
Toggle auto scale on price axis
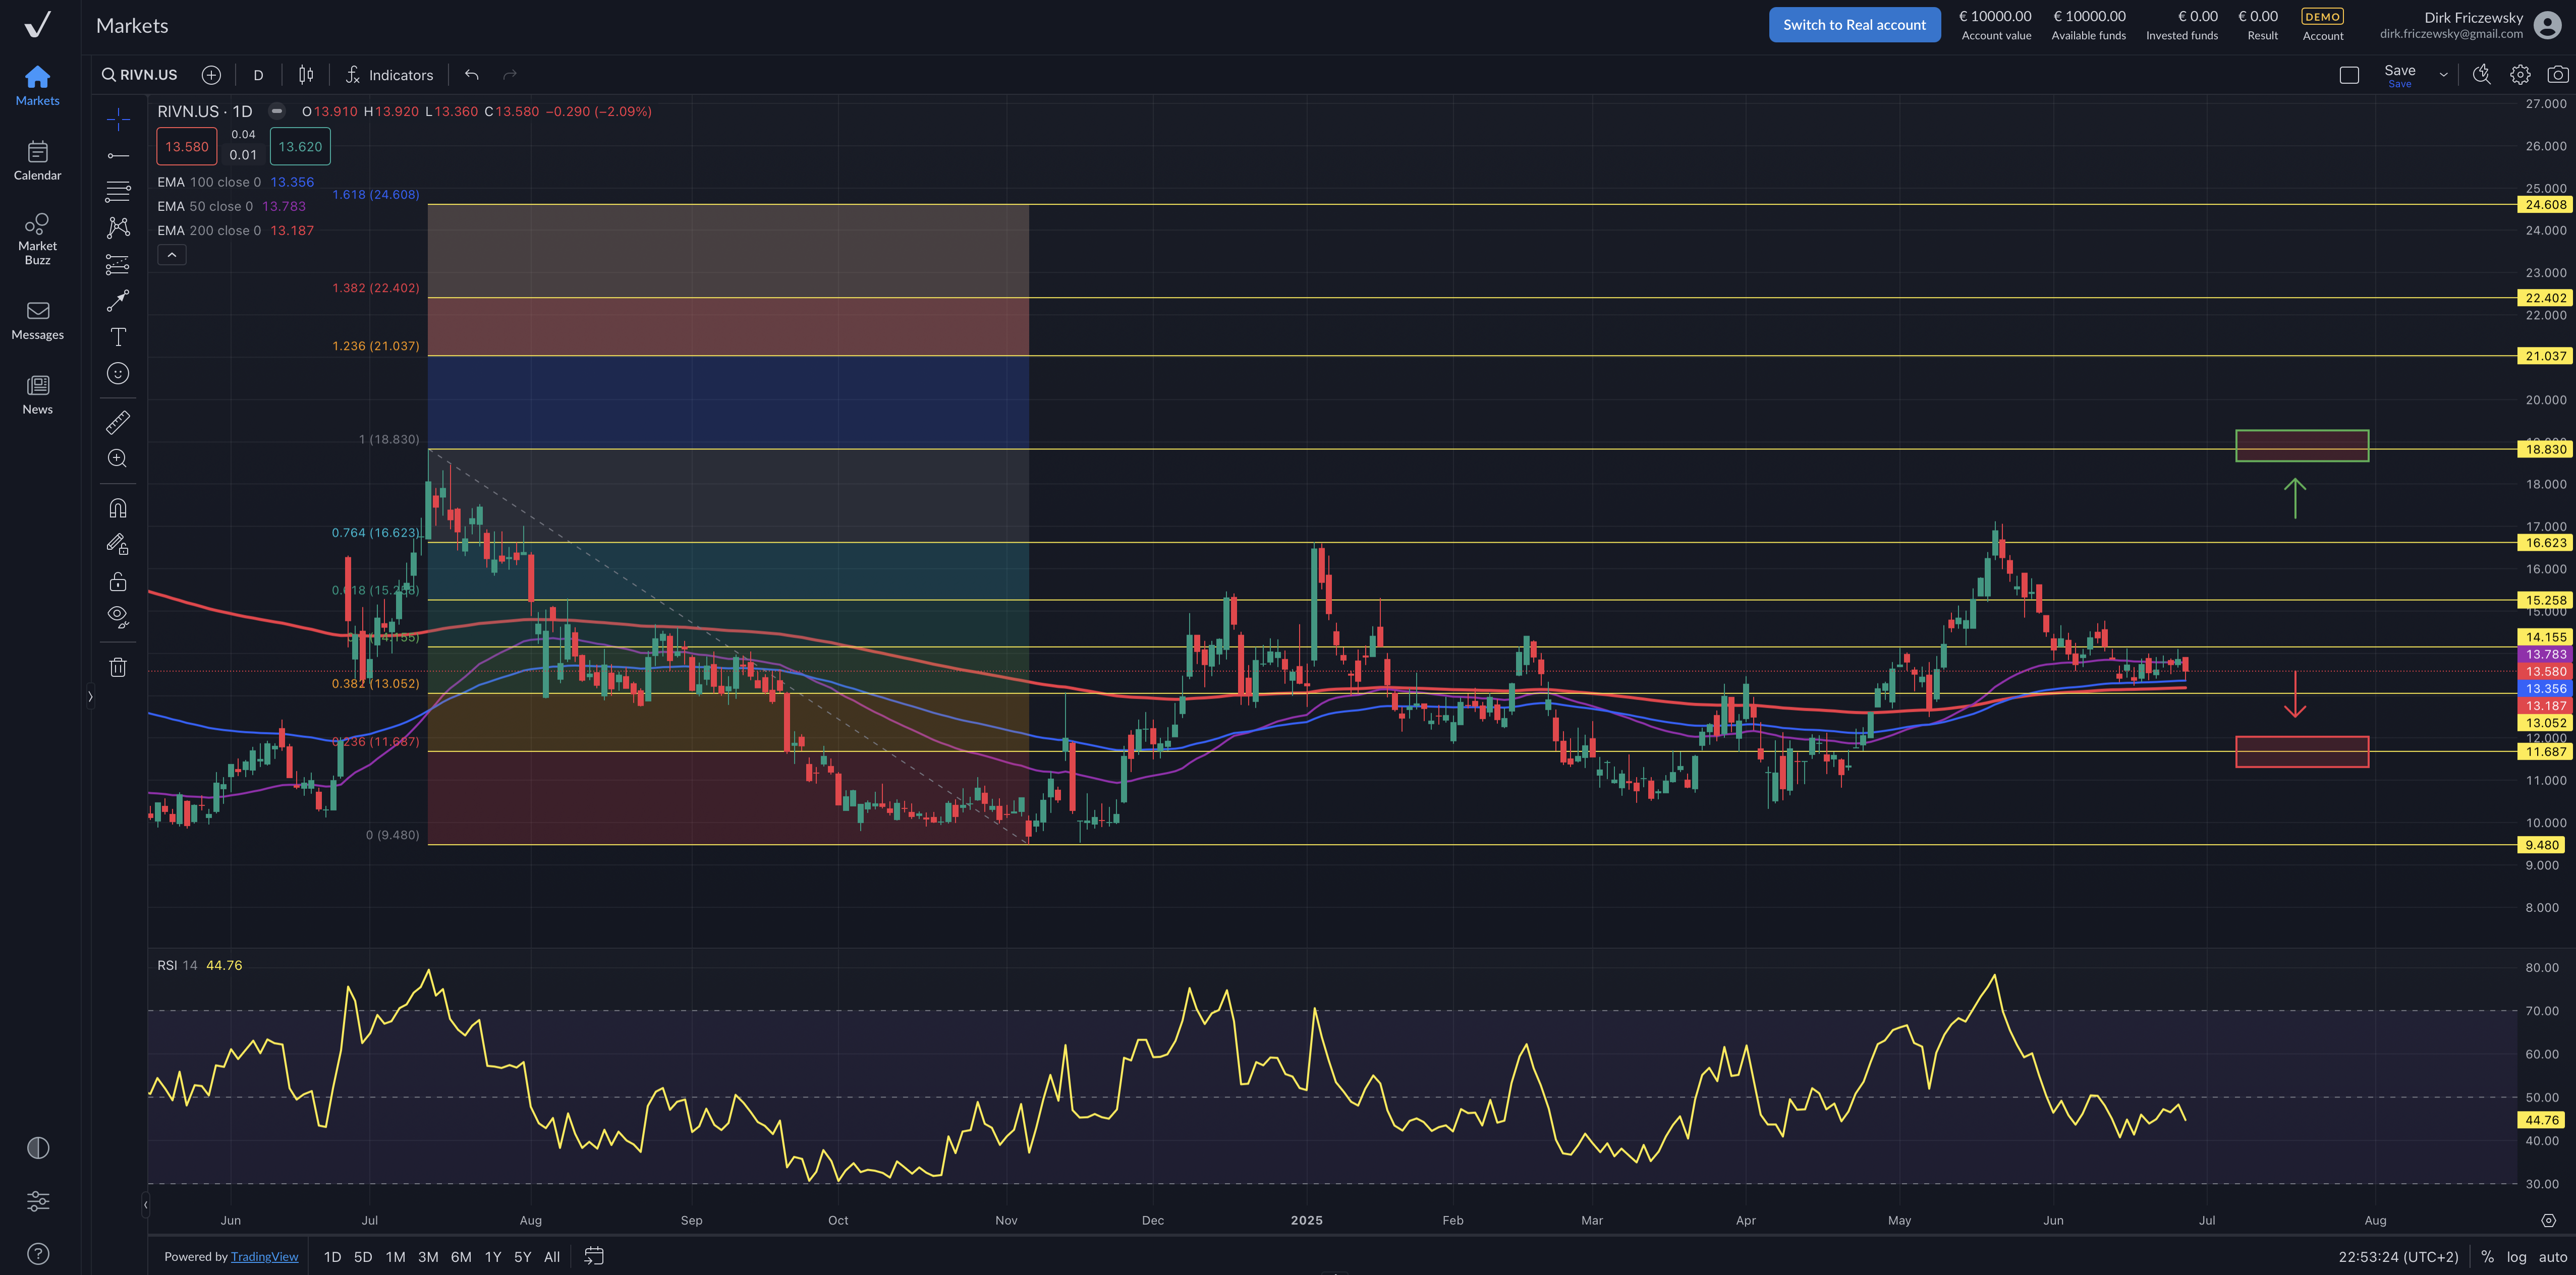[x=2552, y=1257]
